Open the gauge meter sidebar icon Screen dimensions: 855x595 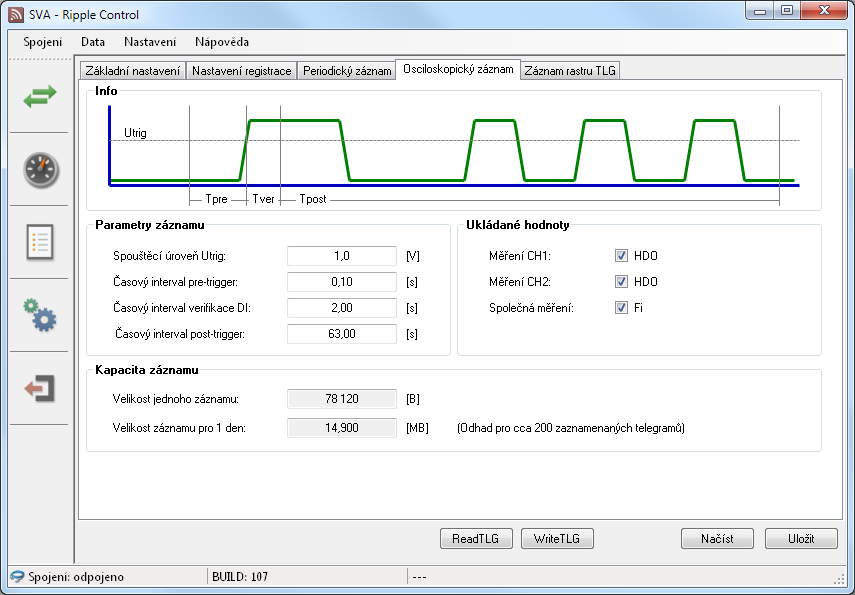(x=40, y=169)
